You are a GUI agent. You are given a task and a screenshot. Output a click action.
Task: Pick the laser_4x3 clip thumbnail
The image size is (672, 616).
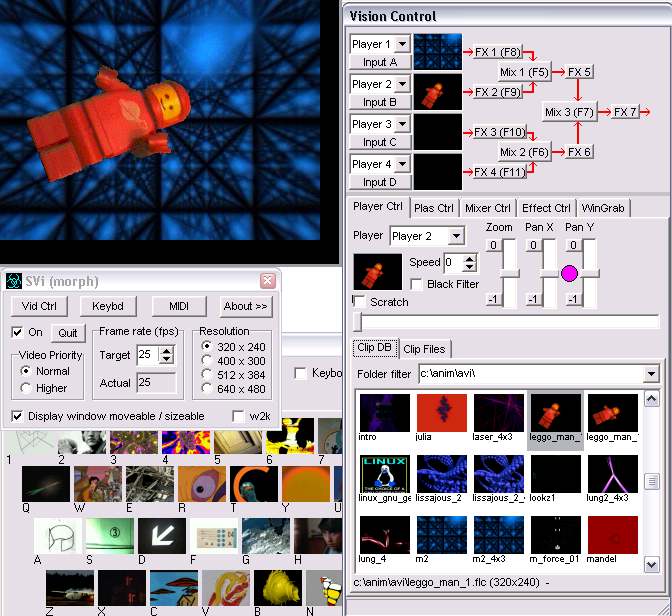(498, 413)
